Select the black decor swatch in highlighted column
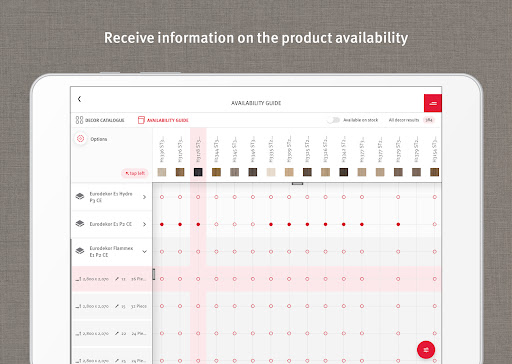 point(198,172)
